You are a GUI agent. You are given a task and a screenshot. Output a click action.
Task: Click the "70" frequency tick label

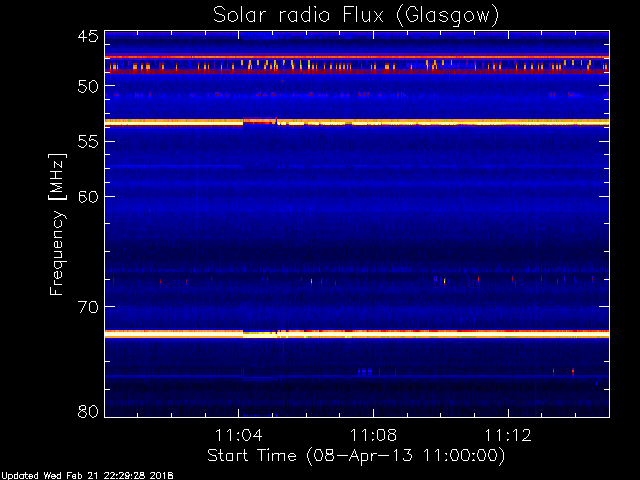coord(88,307)
